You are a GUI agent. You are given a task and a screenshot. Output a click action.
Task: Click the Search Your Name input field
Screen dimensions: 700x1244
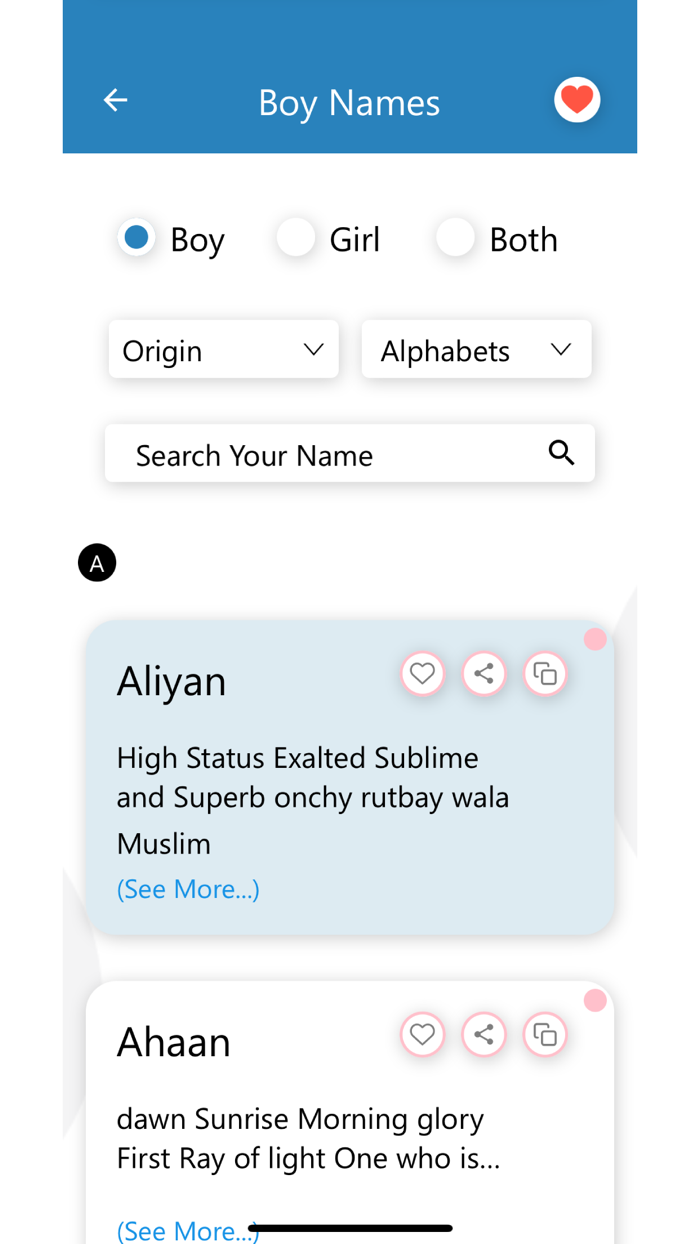click(300, 453)
